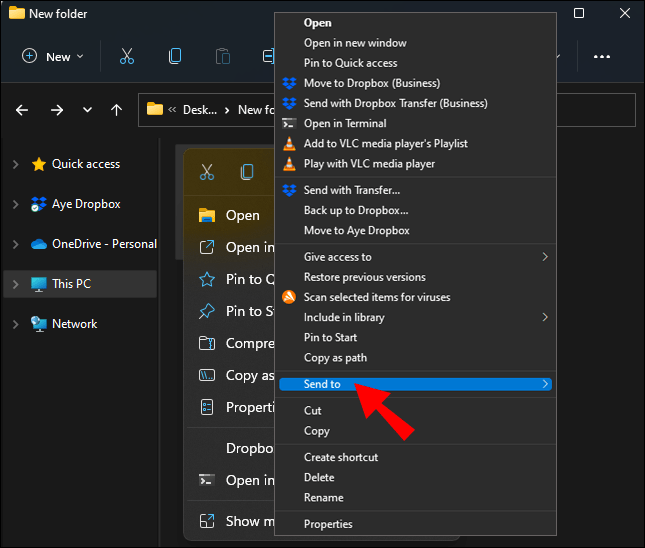
Task: Click the Dropbox icon beside Move to Dropbox (Business)
Action: click(289, 83)
